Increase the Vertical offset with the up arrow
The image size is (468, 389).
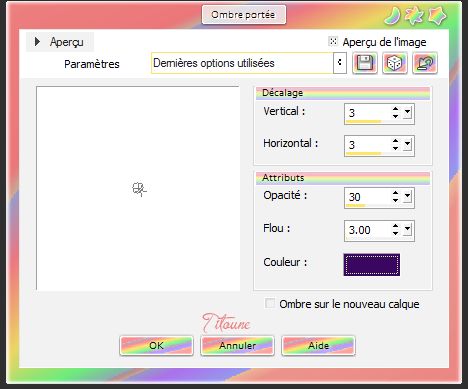click(x=395, y=109)
